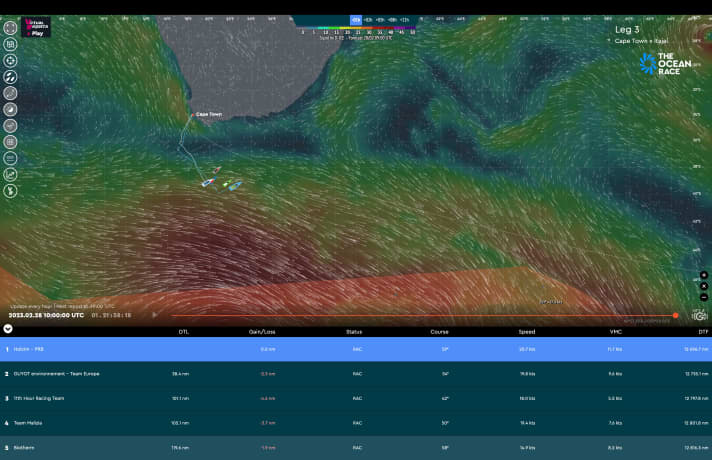
Task: Click the green boat marker on map
Action: [227, 183]
